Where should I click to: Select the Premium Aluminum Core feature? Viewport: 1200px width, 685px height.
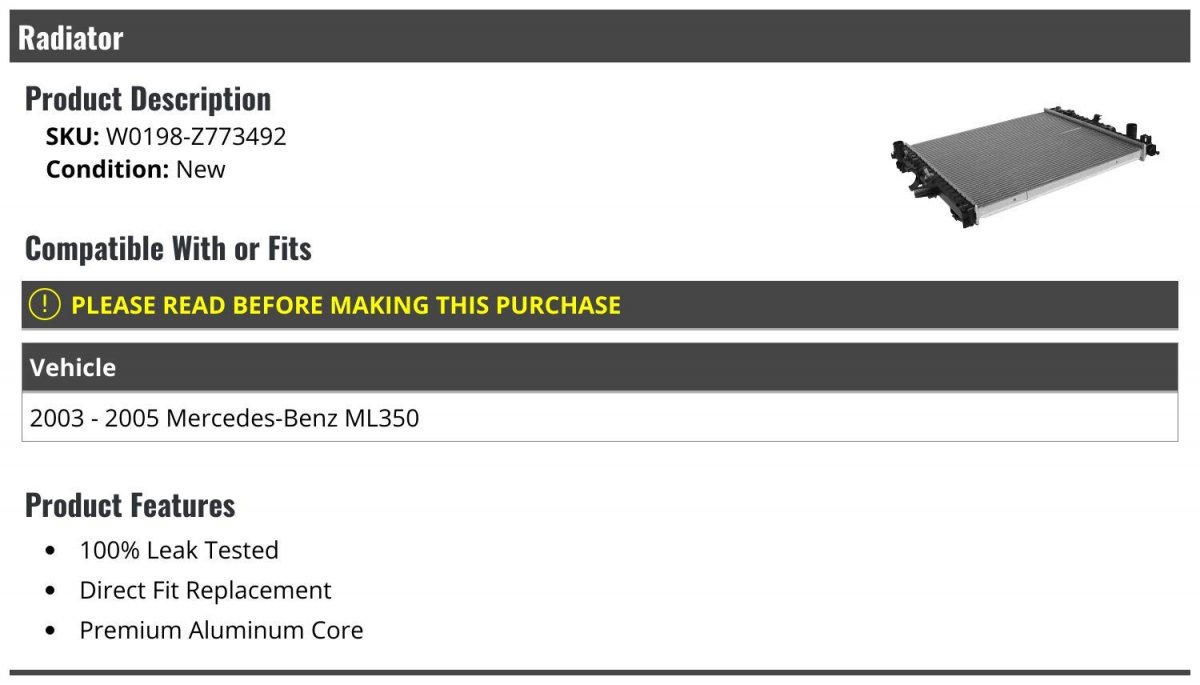pyautogui.click(x=221, y=630)
